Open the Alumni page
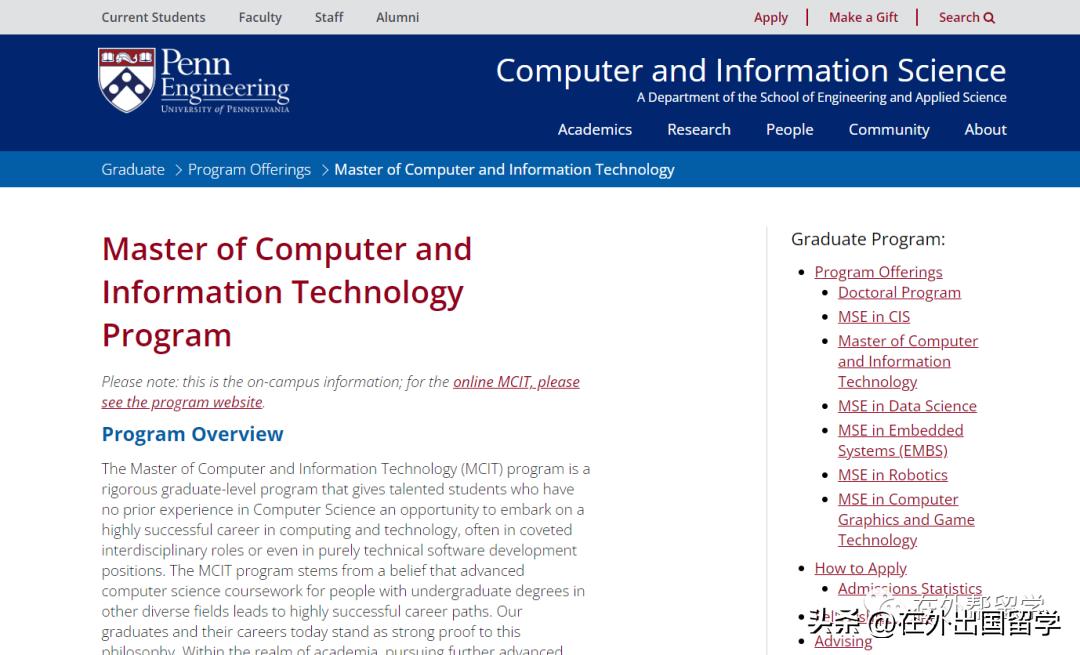This screenshot has height=655, width=1080. [x=397, y=17]
